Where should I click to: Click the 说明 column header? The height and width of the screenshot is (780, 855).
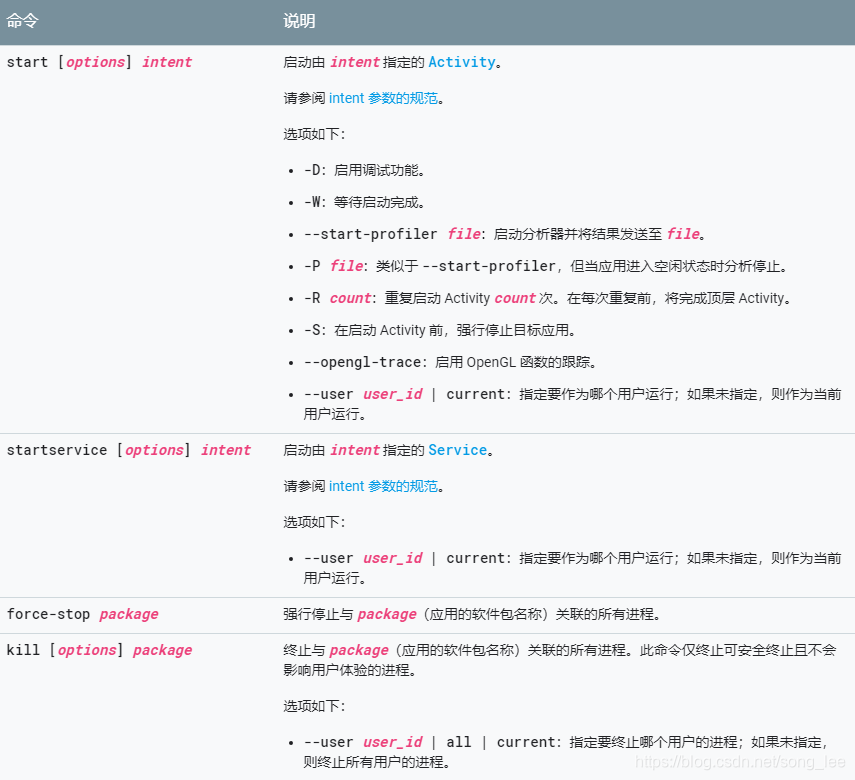(x=299, y=21)
